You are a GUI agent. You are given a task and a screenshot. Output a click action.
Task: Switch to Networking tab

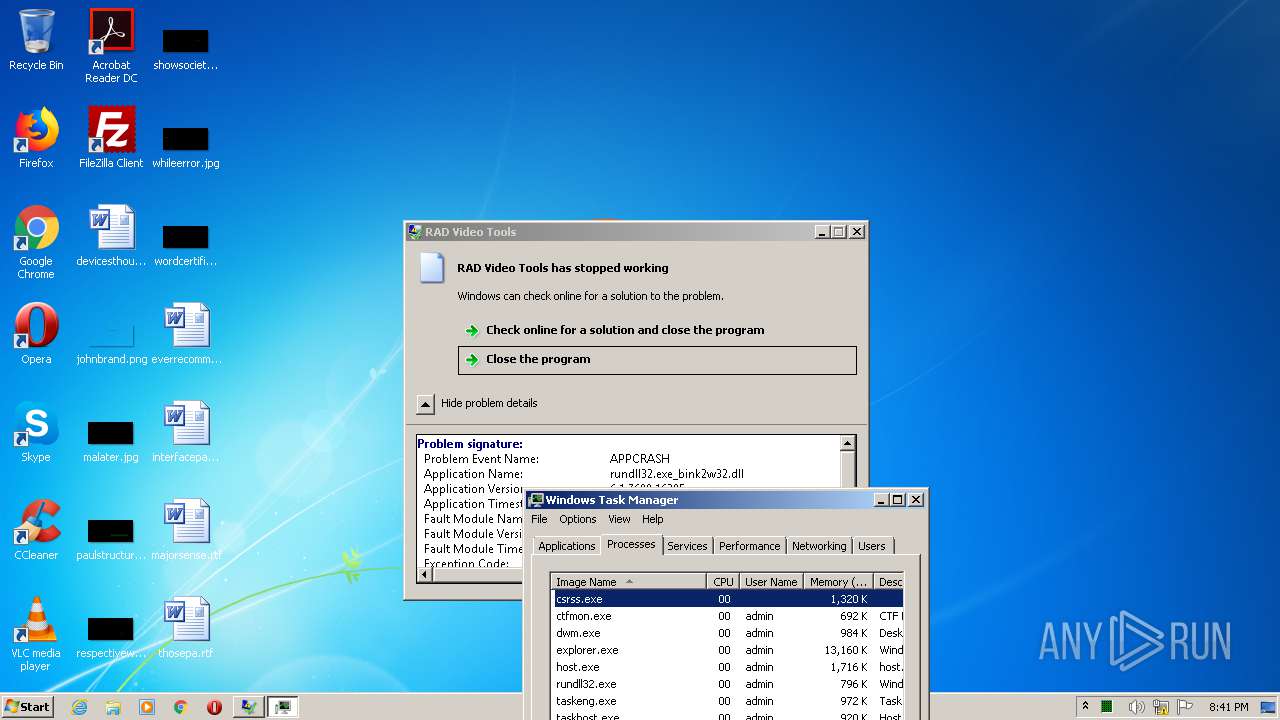[x=819, y=546]
